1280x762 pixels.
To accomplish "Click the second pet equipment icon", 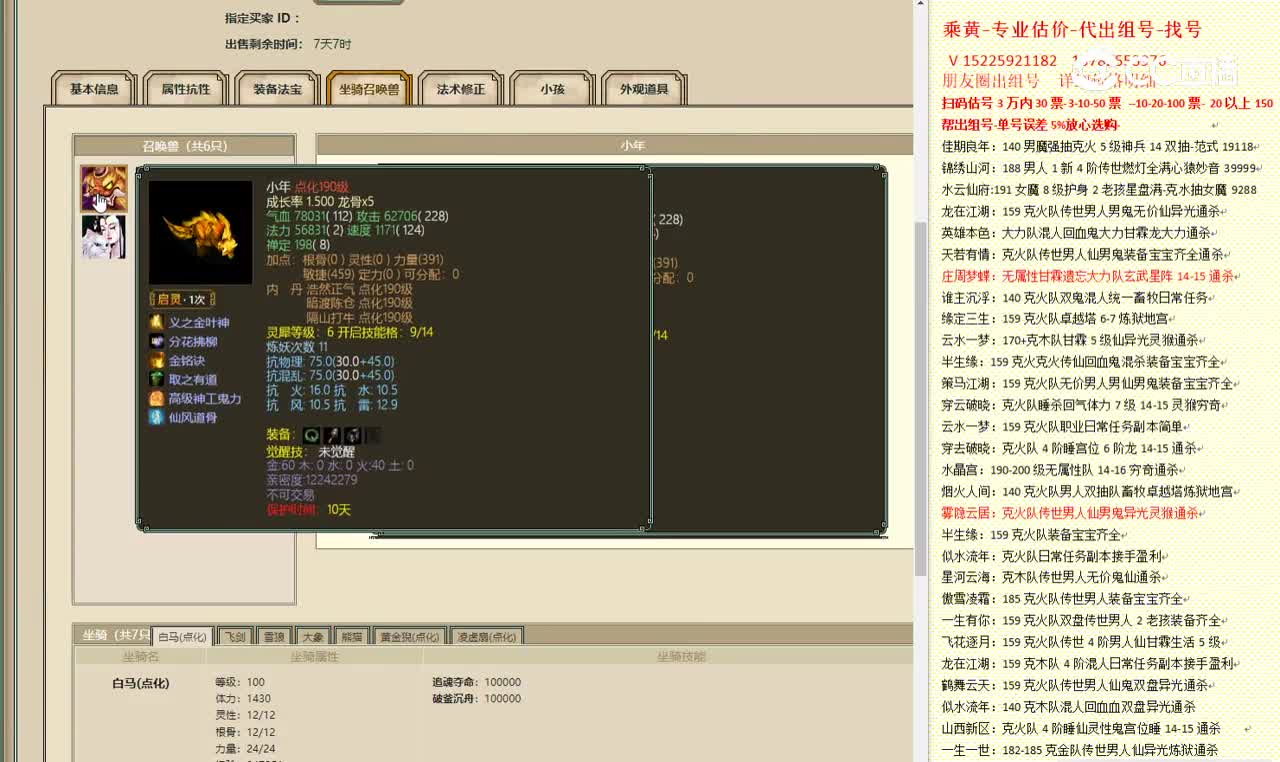I will (332, 435).
